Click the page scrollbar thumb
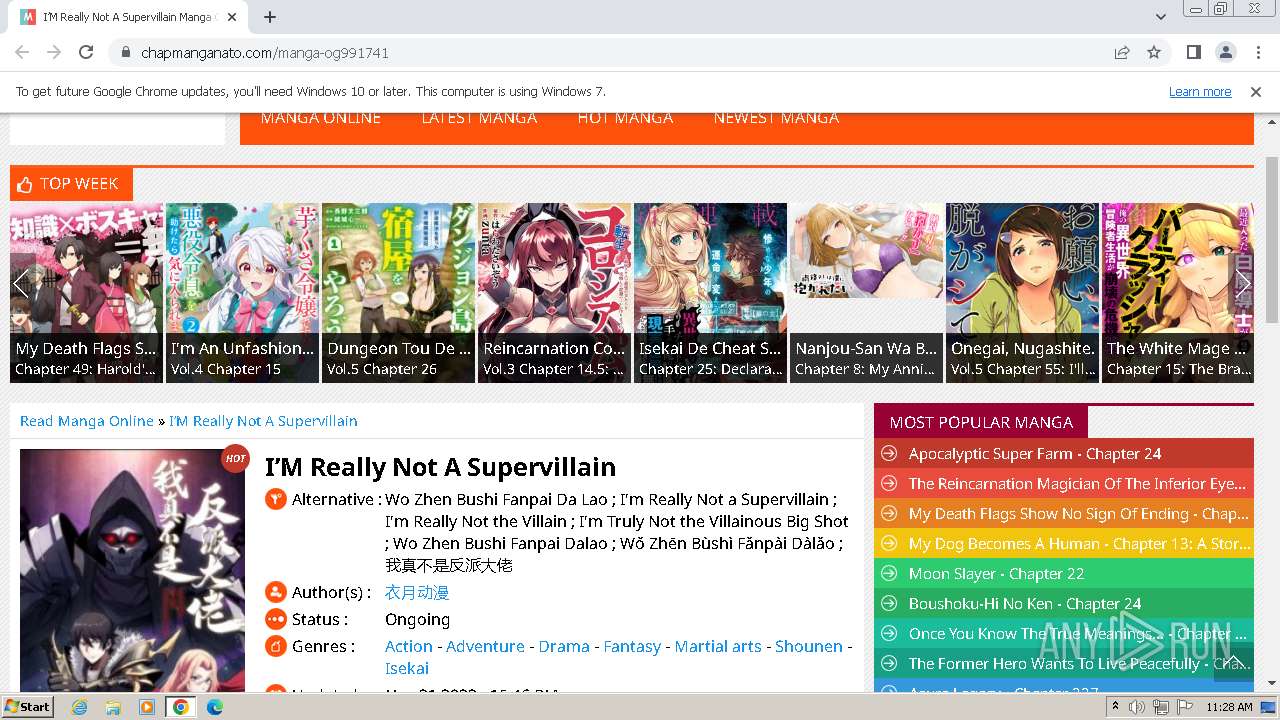 coord(1272,240)
